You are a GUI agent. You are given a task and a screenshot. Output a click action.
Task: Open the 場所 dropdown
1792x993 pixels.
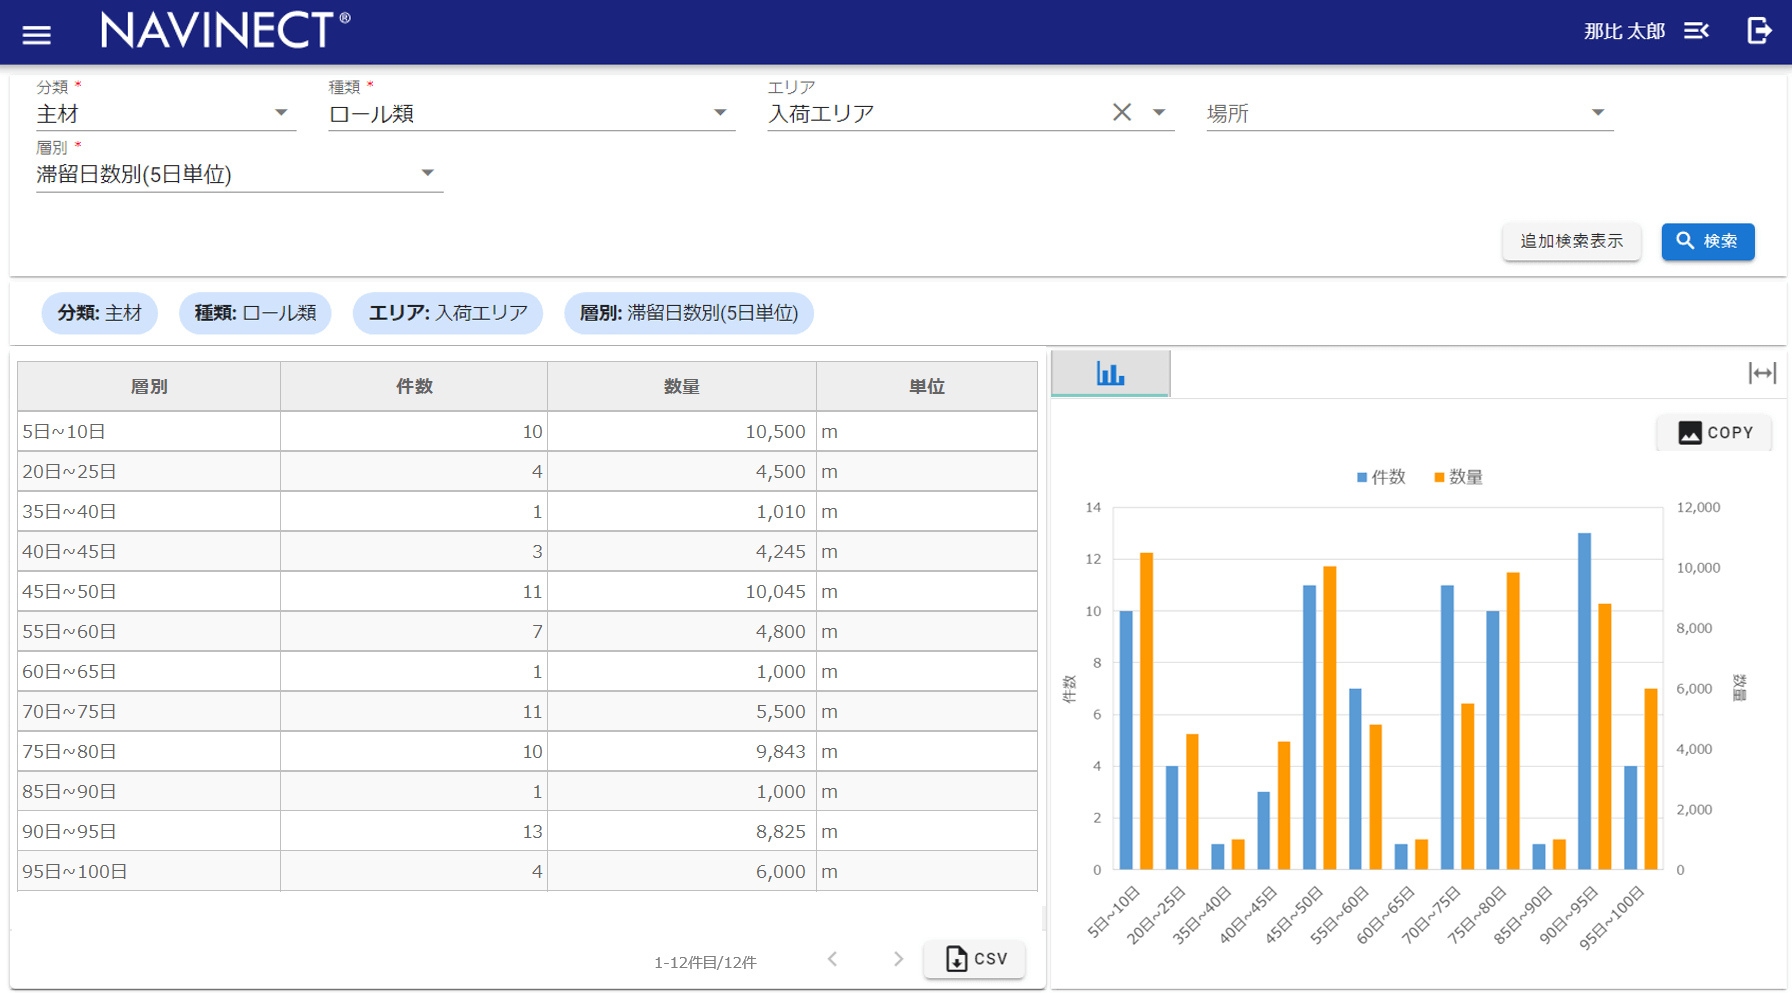click(1409, 114)
